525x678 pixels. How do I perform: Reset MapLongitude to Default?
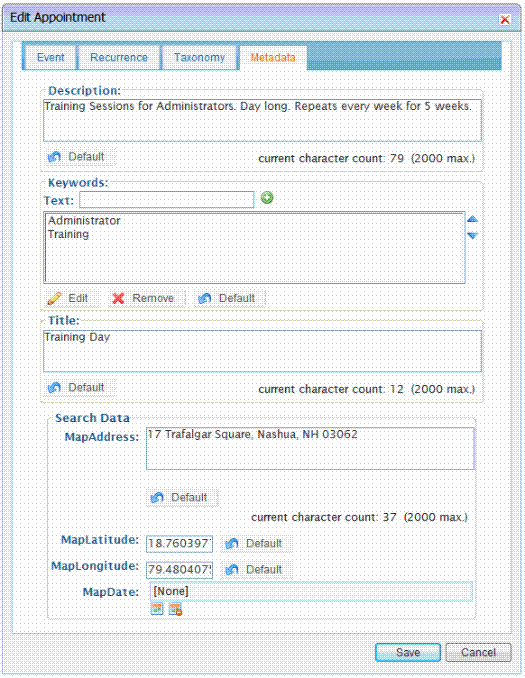click(254, 569)
